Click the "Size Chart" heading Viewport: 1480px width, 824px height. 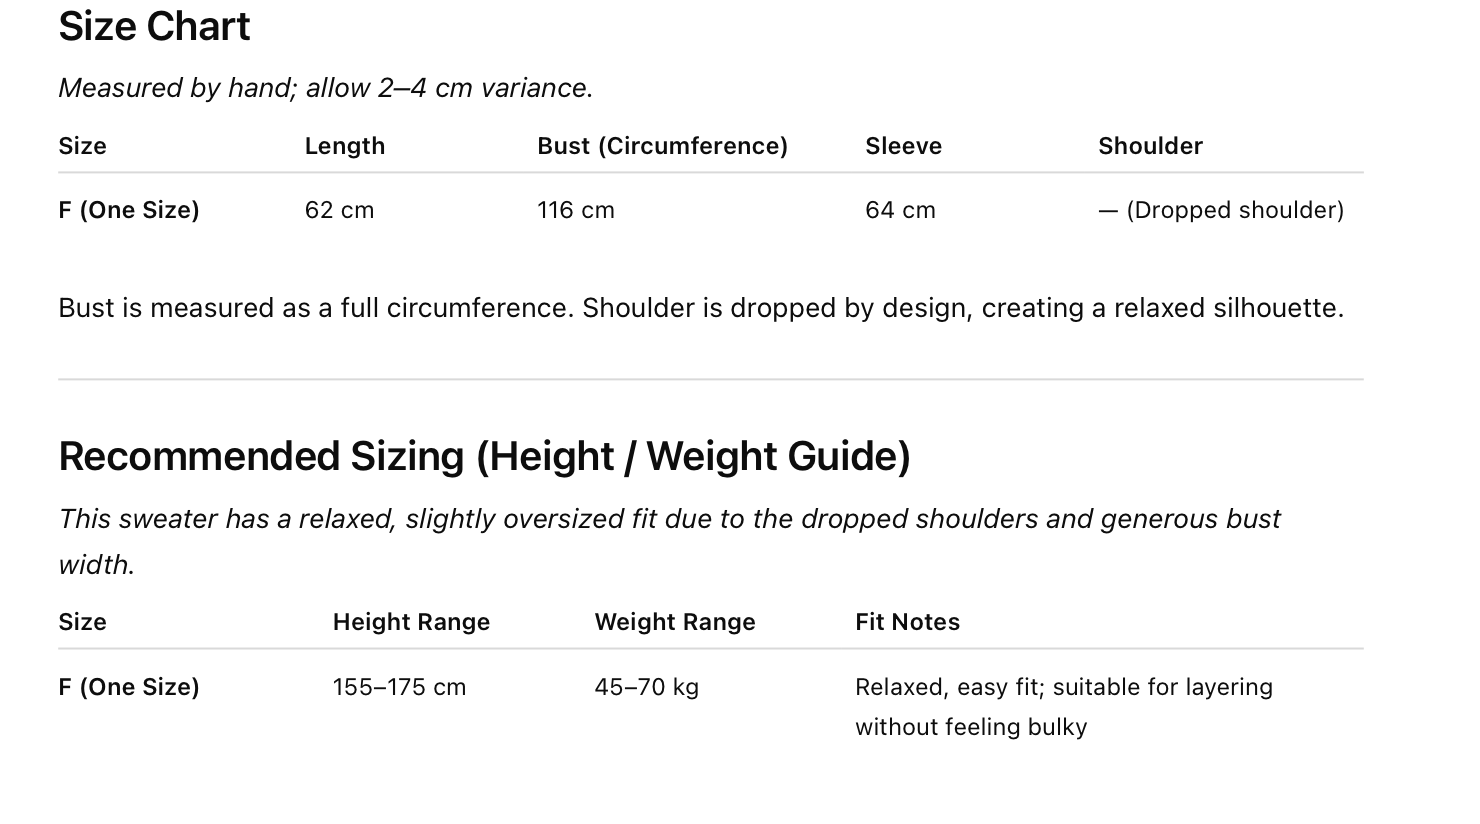coord(154,26)
